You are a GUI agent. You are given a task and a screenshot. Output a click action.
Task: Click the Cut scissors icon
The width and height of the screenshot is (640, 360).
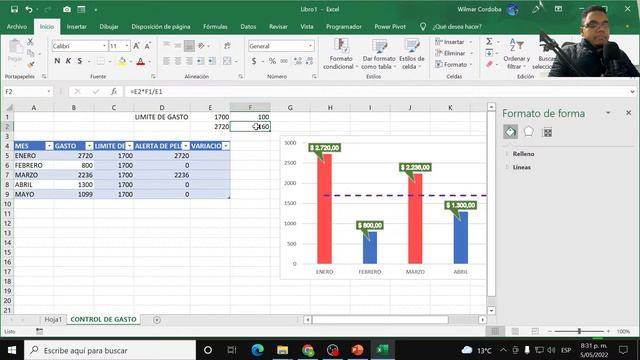pos(30,42)
